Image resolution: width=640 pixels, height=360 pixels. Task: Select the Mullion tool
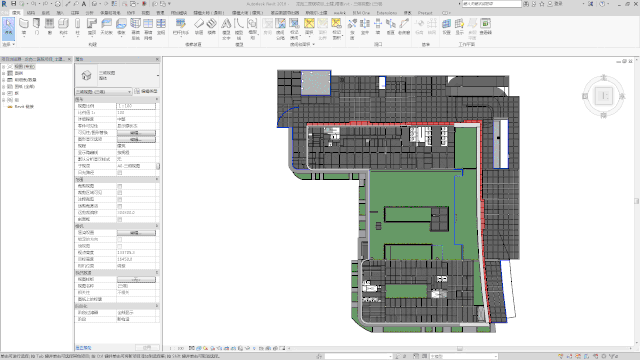161,27
